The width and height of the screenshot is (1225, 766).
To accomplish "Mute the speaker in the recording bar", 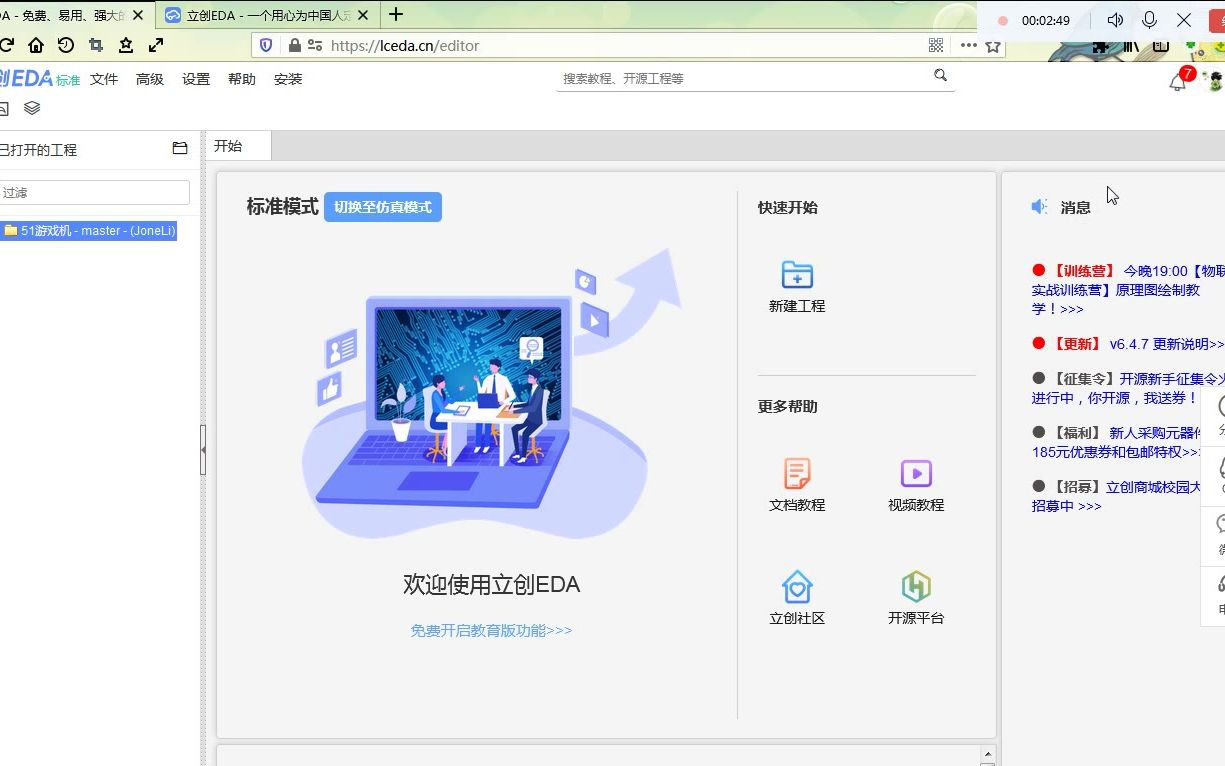I will coord(1115,18).
